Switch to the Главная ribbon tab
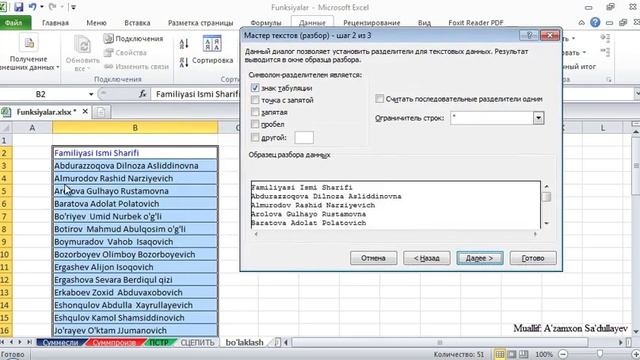The height and width of the screenshot is (360, 640). tap(55, 23)
